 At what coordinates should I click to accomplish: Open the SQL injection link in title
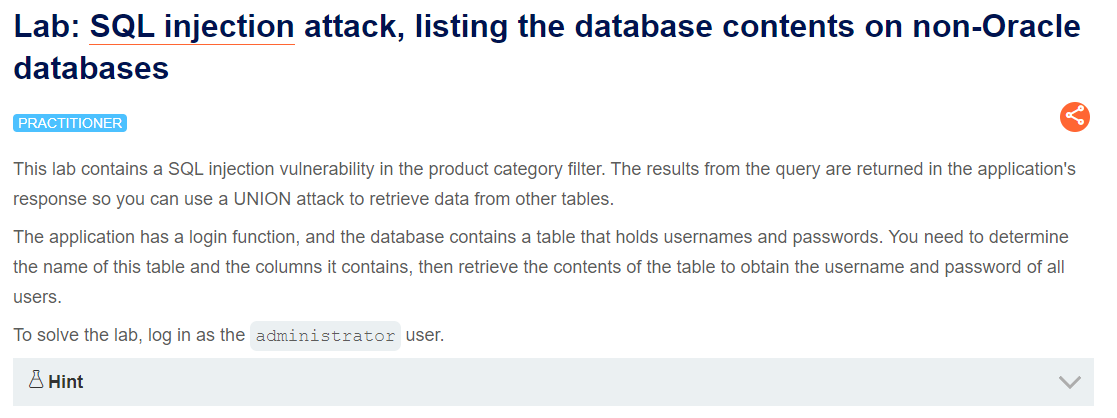pos(192,27)
